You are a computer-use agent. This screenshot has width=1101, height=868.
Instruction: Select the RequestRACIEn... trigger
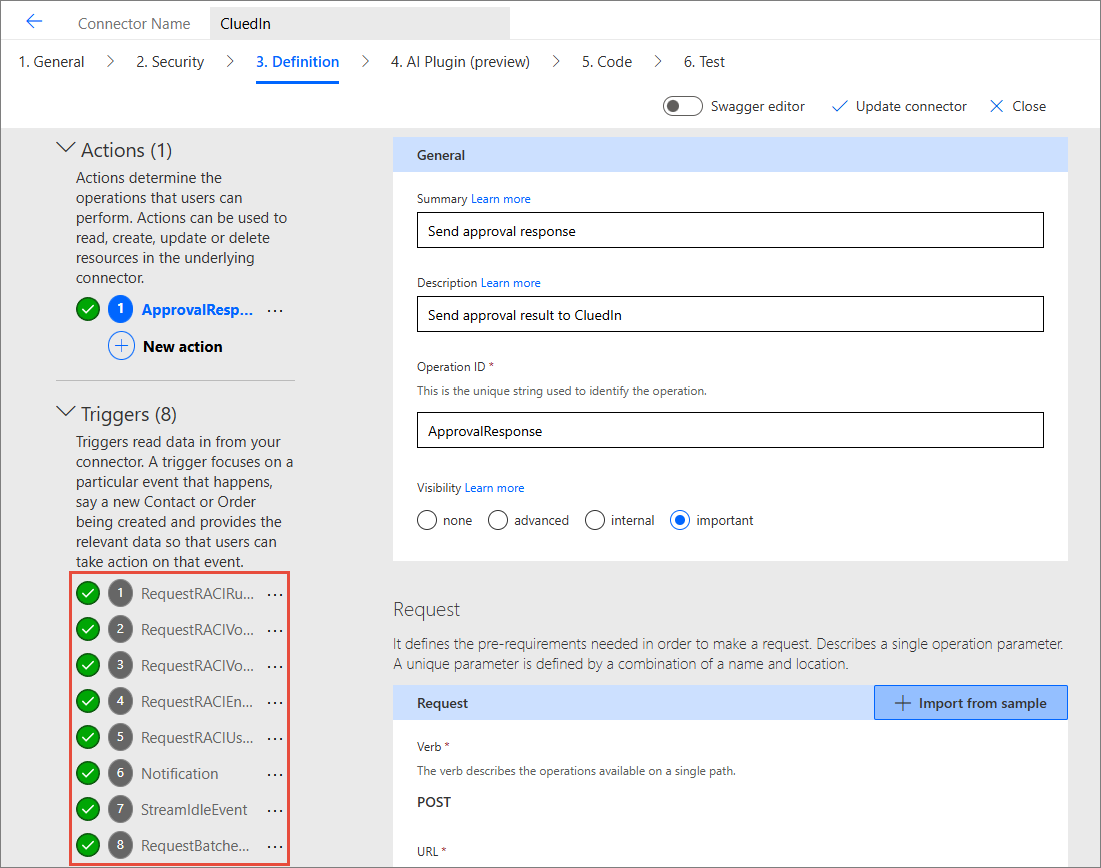point(197,702)
